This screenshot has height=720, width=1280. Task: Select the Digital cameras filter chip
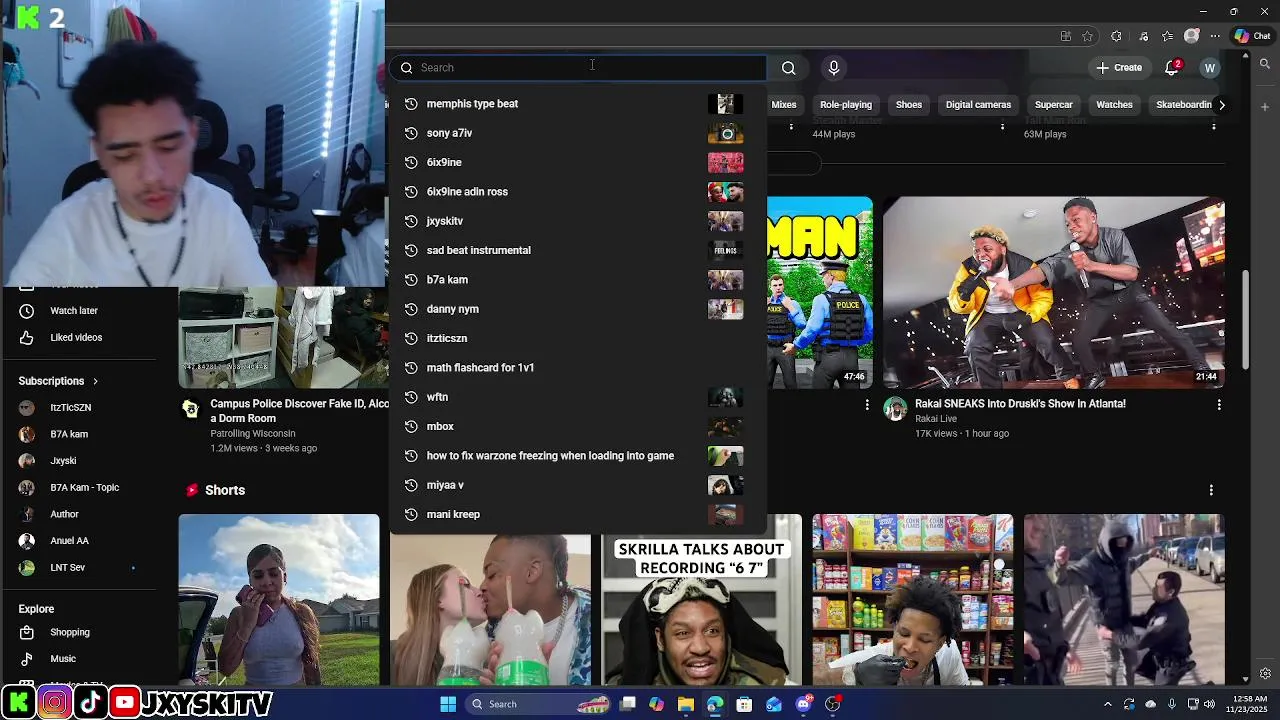pos(978,105)
